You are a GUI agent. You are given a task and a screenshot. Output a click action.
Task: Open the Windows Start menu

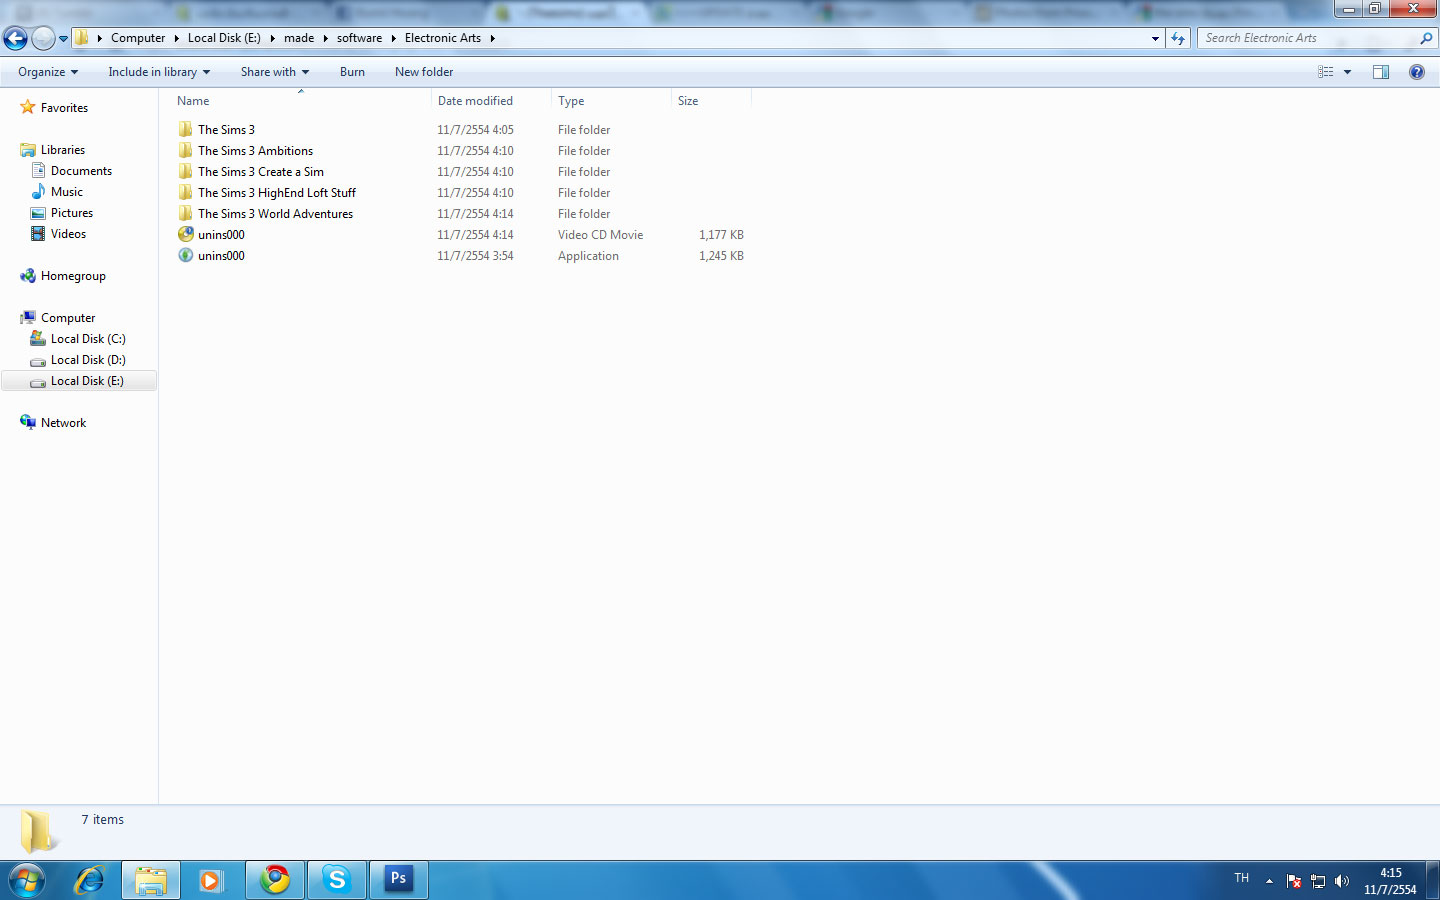pyautogui.click(x=27, y=880)
